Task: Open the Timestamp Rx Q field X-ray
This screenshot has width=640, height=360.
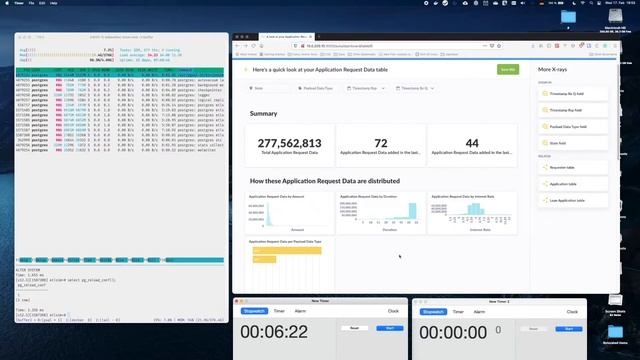Action: [573, 94]
